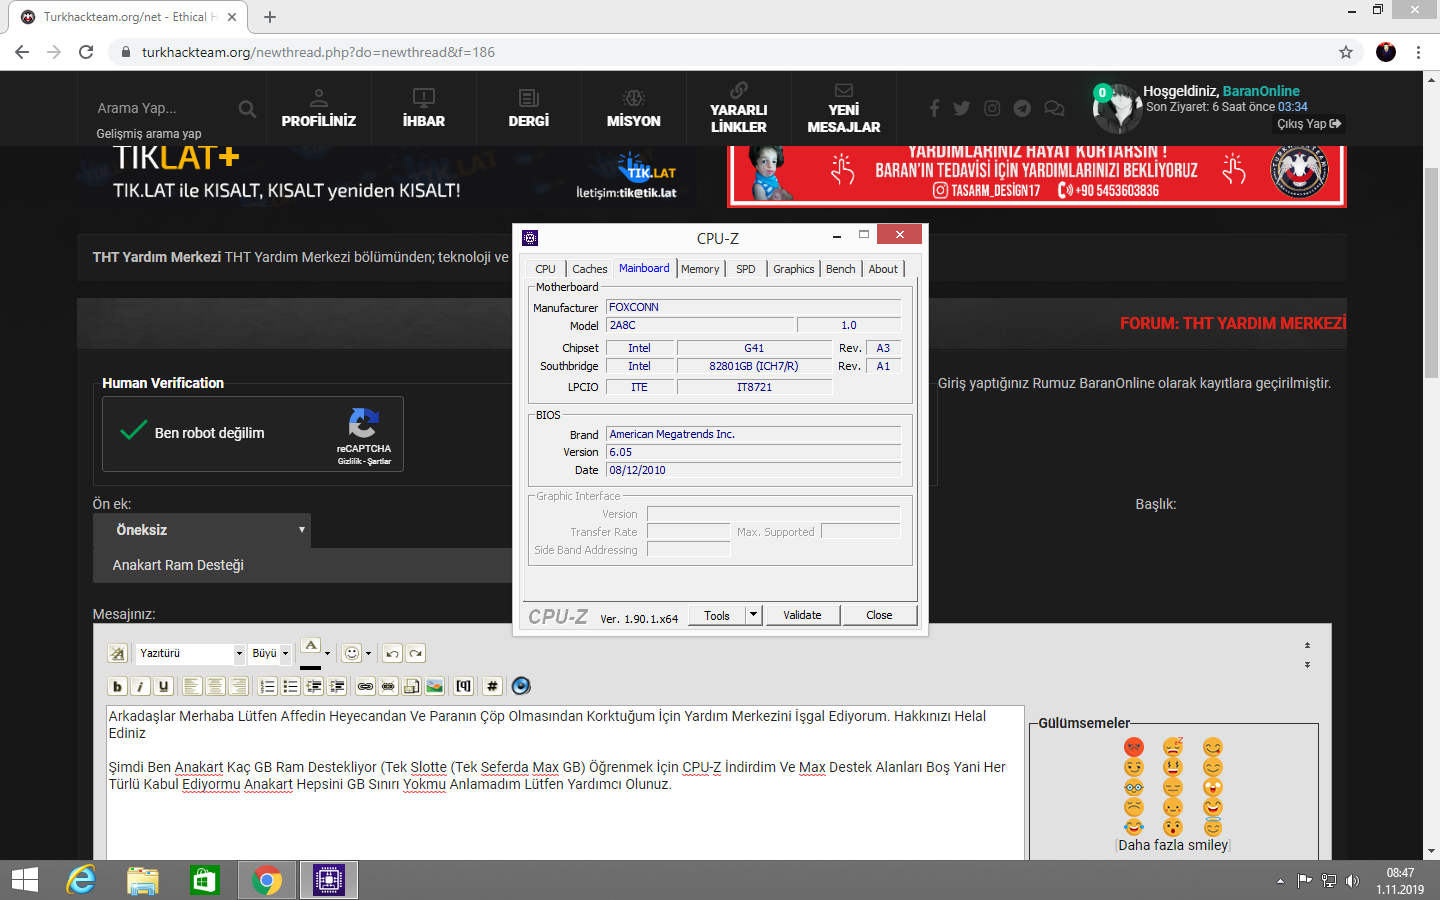Viewport: 1440px width, 900px height.
Task: Click the email attachment icon in editor toolbar
Action: 411,686
